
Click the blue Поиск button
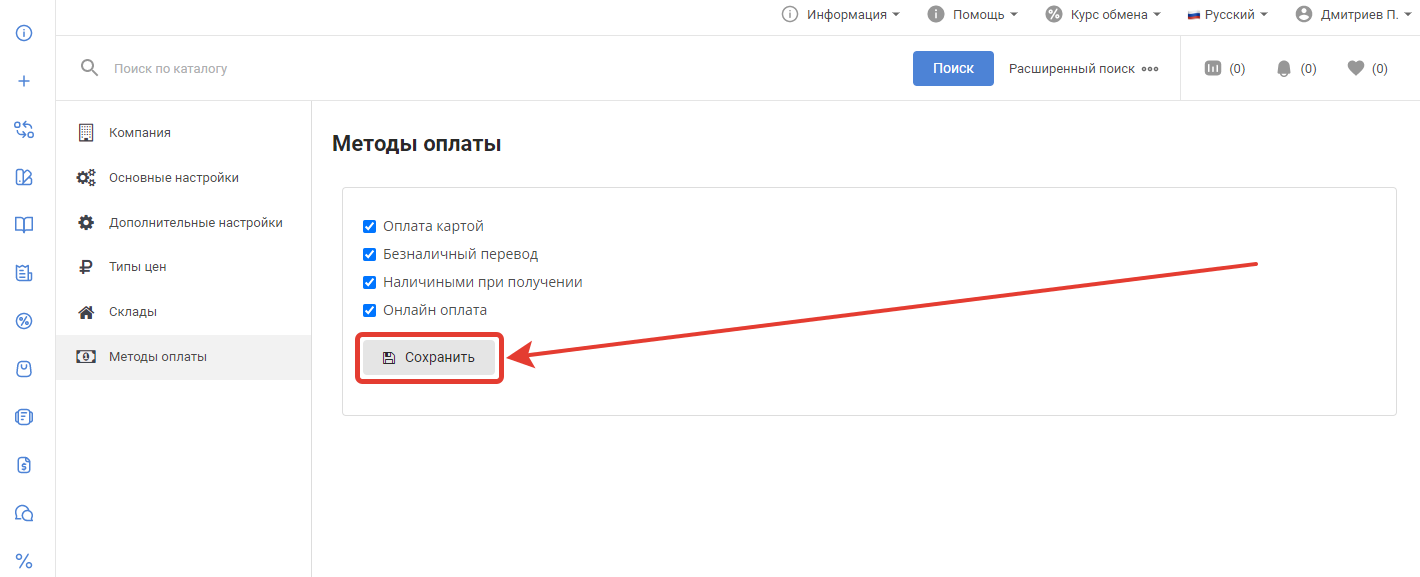coord(953,69)
